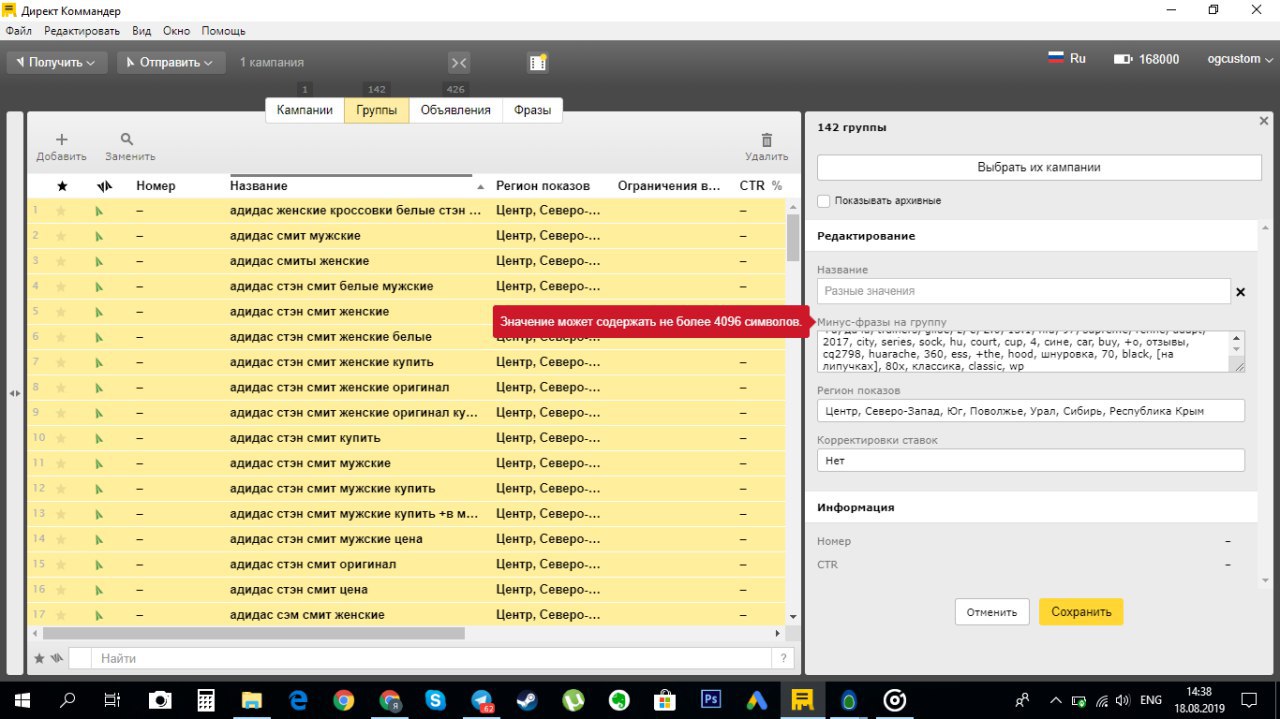Screen dimensions: 1280x719
Task: Click the collapse panels arrows icon in top toolbar
Action: pyautogui.click(x=458, y=62)
